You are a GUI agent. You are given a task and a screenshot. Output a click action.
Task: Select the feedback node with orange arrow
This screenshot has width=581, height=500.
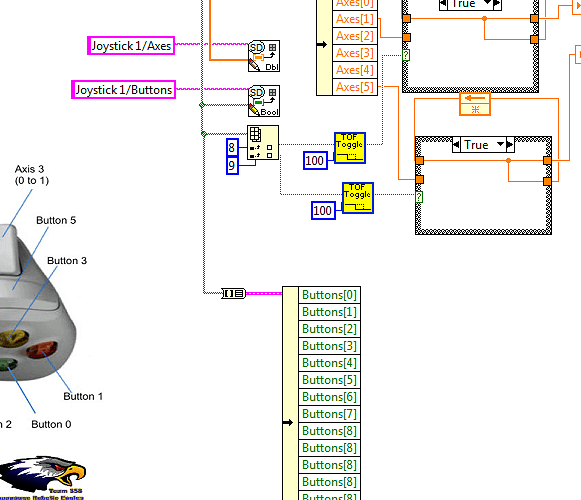[475, 104]
